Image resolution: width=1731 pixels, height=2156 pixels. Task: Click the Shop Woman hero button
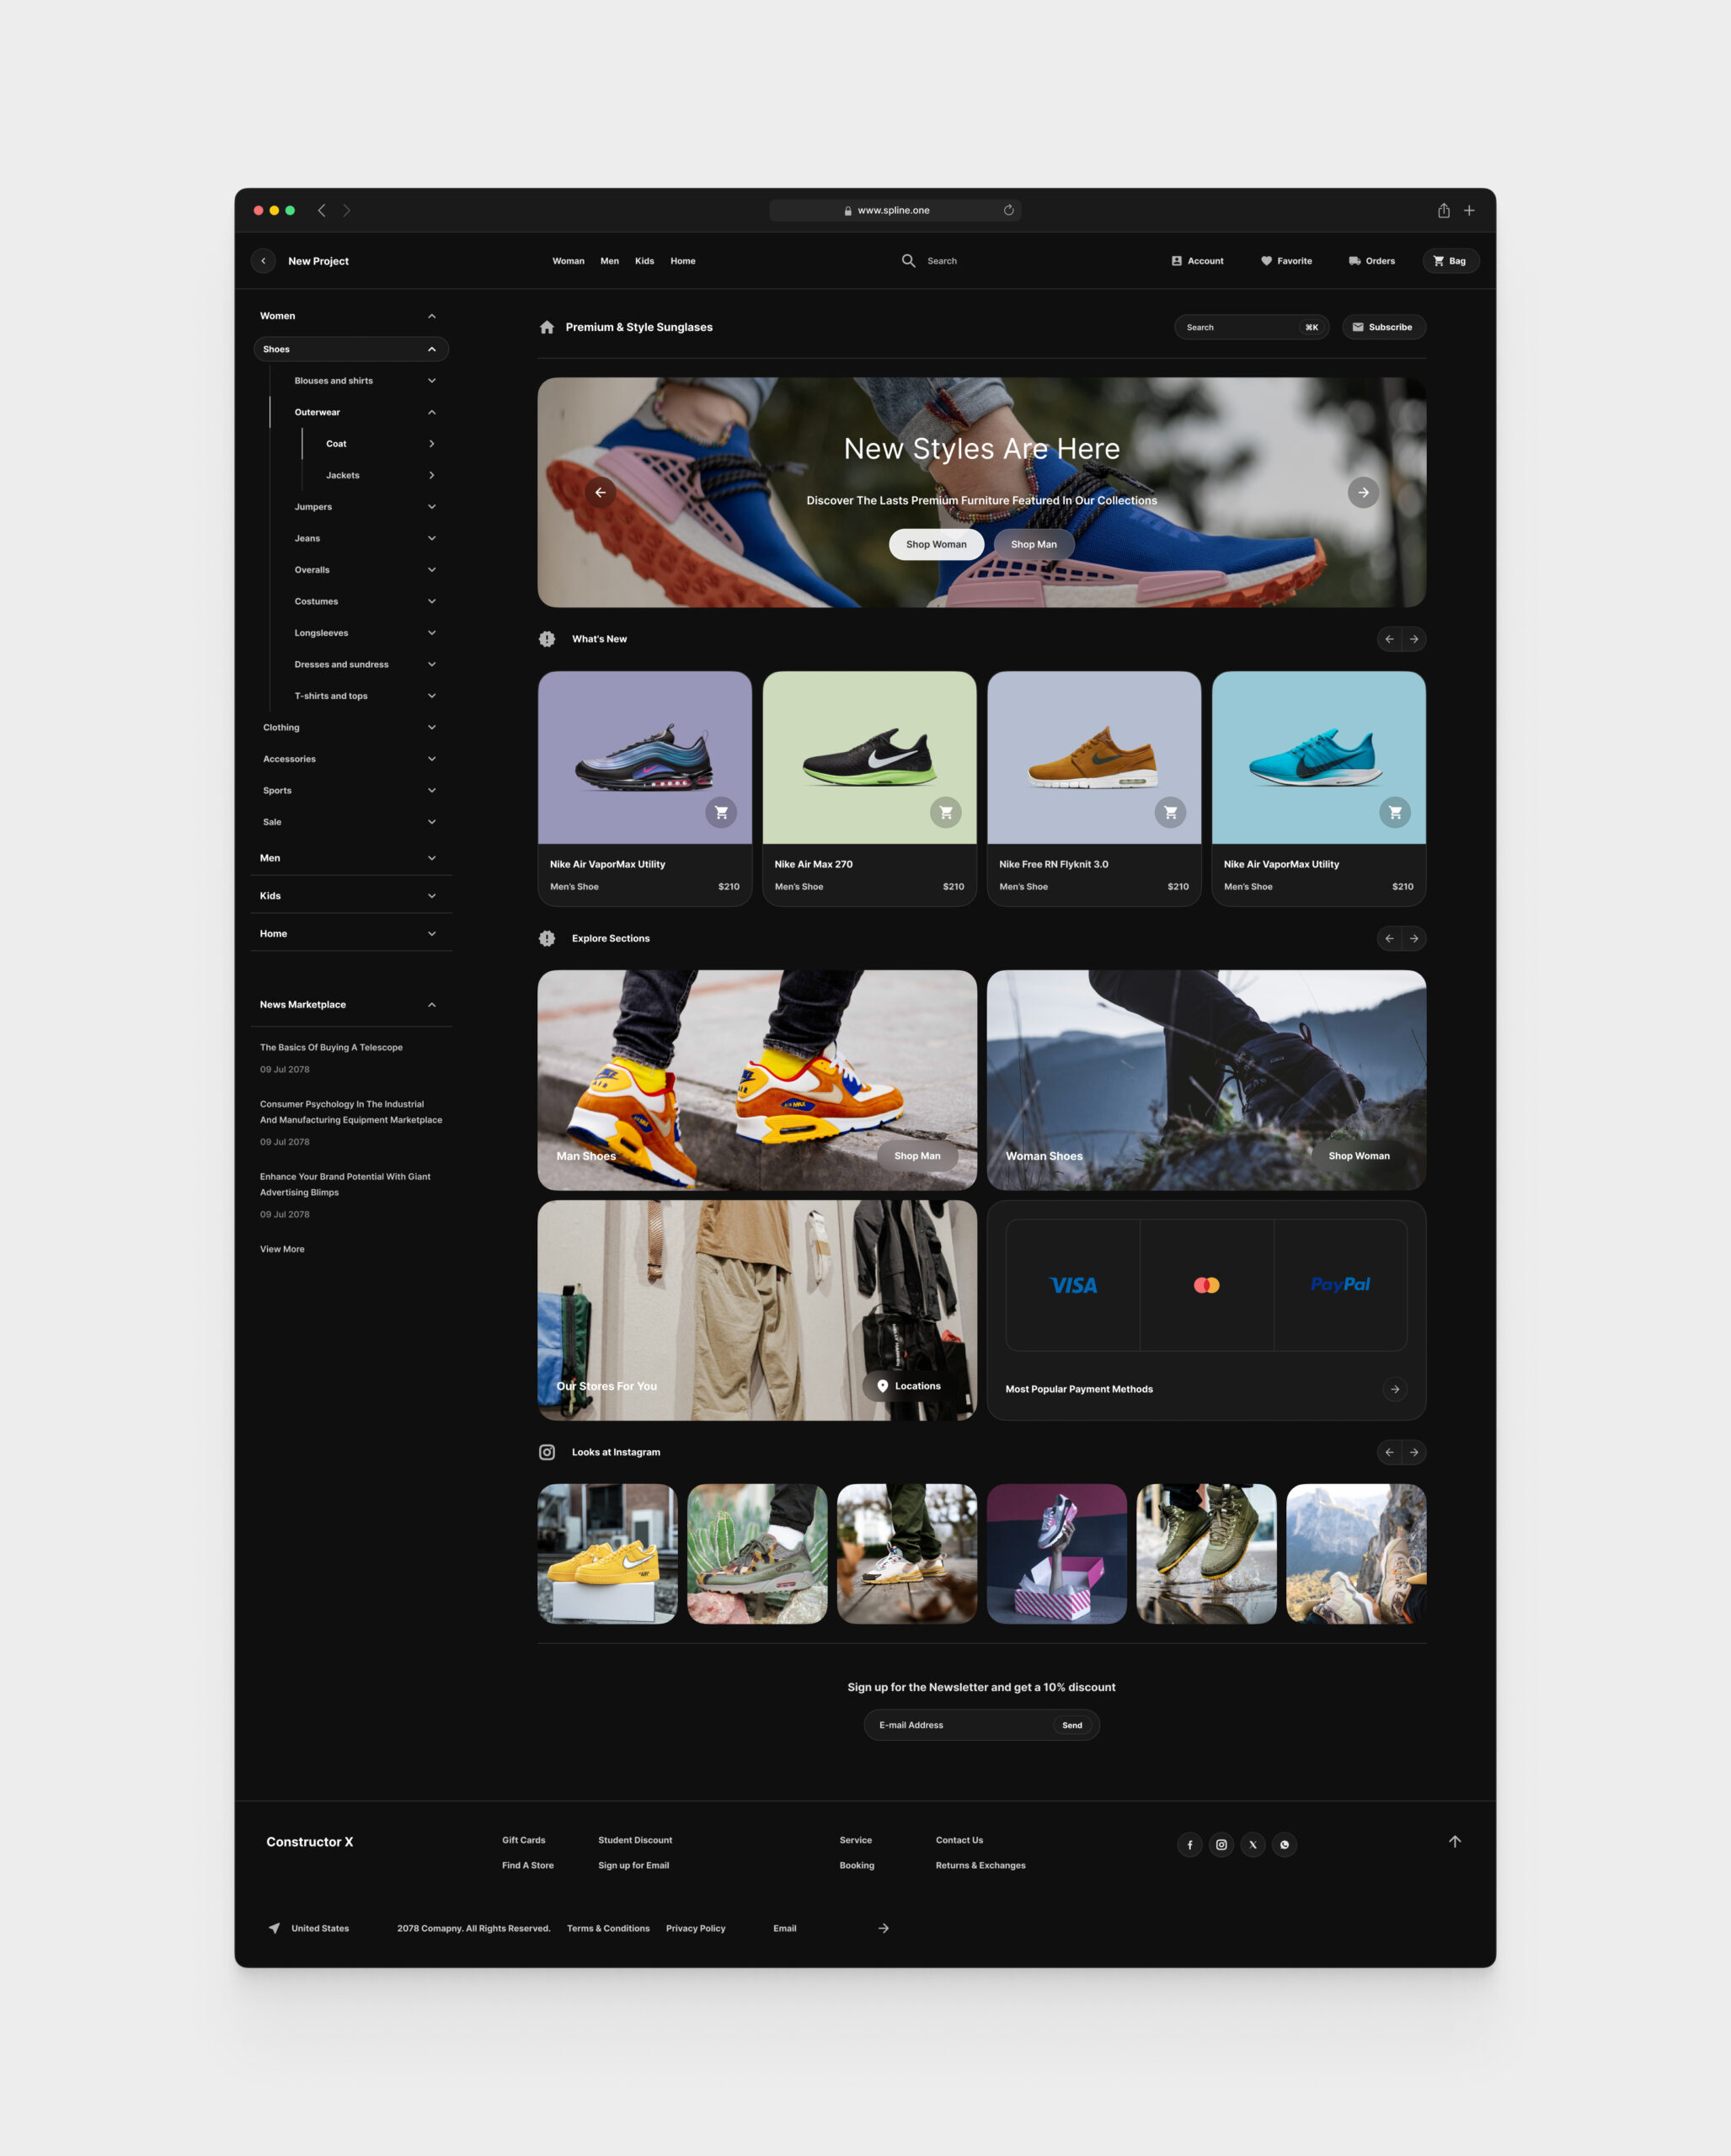pos(936,544)
